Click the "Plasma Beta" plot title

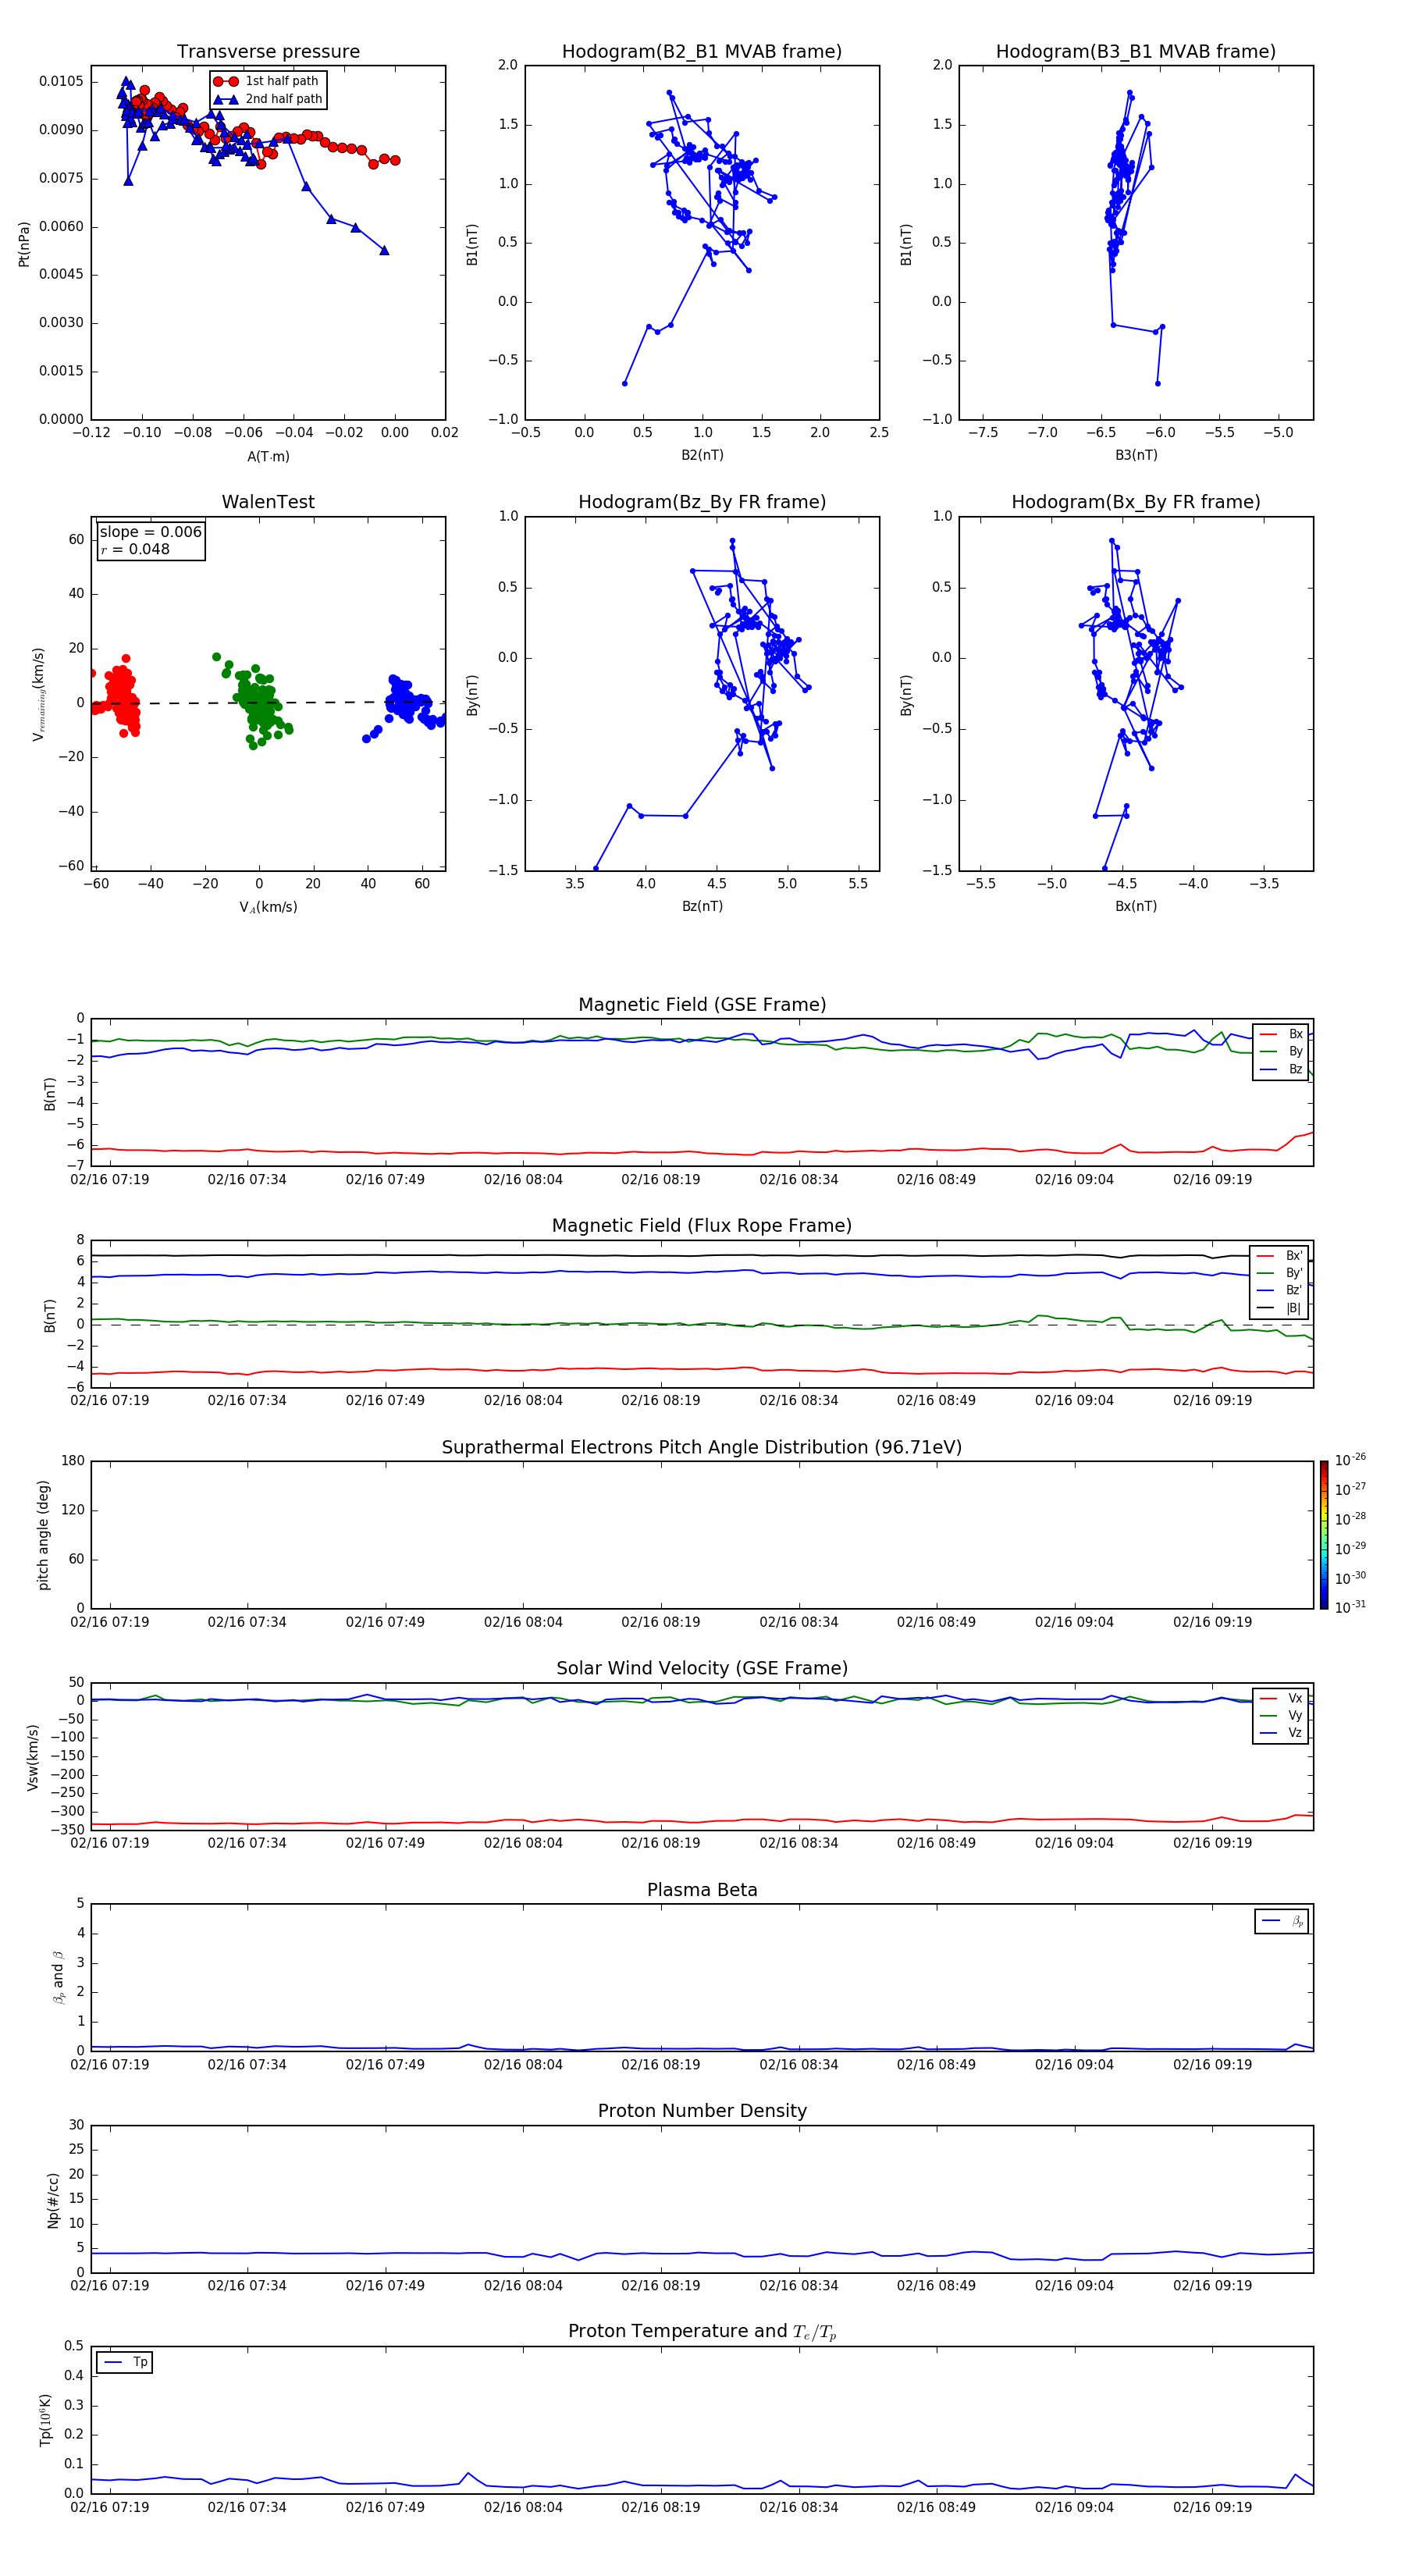[x=702, y=1890]
